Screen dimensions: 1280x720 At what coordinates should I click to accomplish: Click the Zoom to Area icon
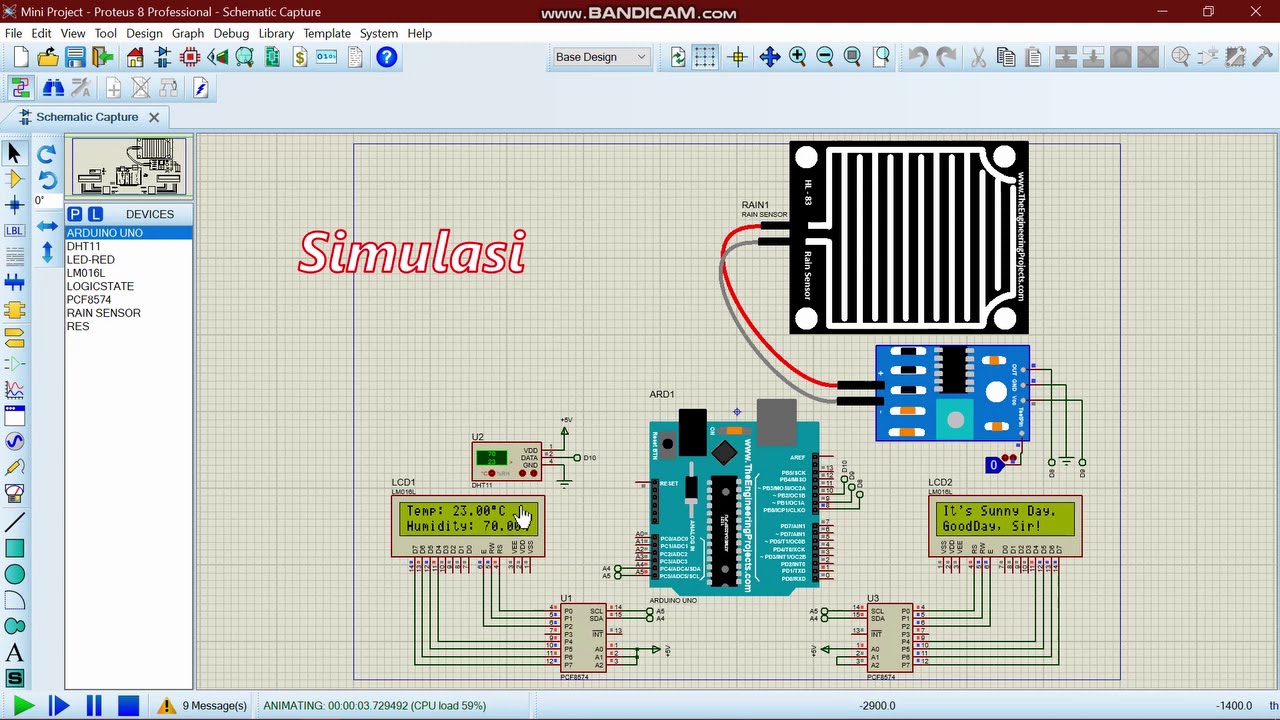[x=881, y=57]
